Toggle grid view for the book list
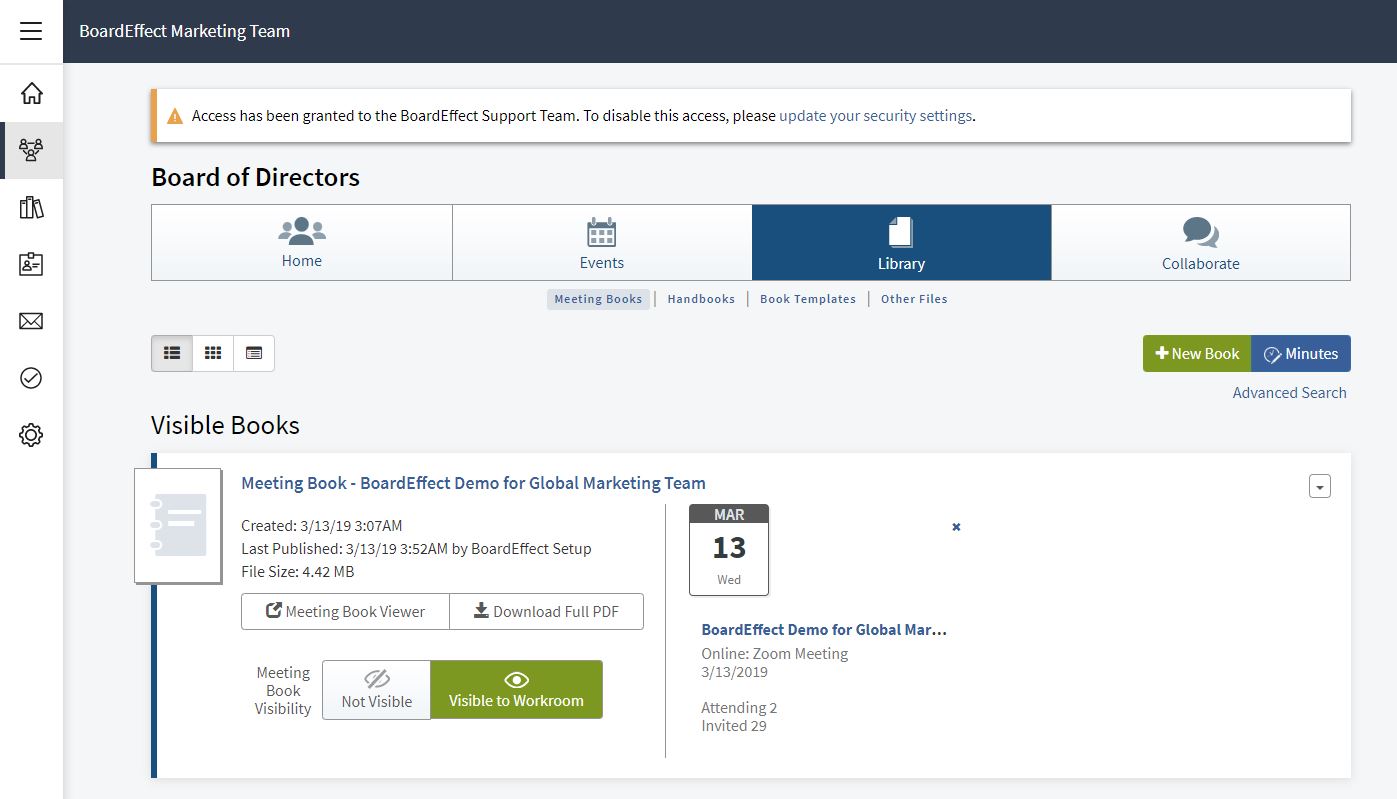 point(212,353)
